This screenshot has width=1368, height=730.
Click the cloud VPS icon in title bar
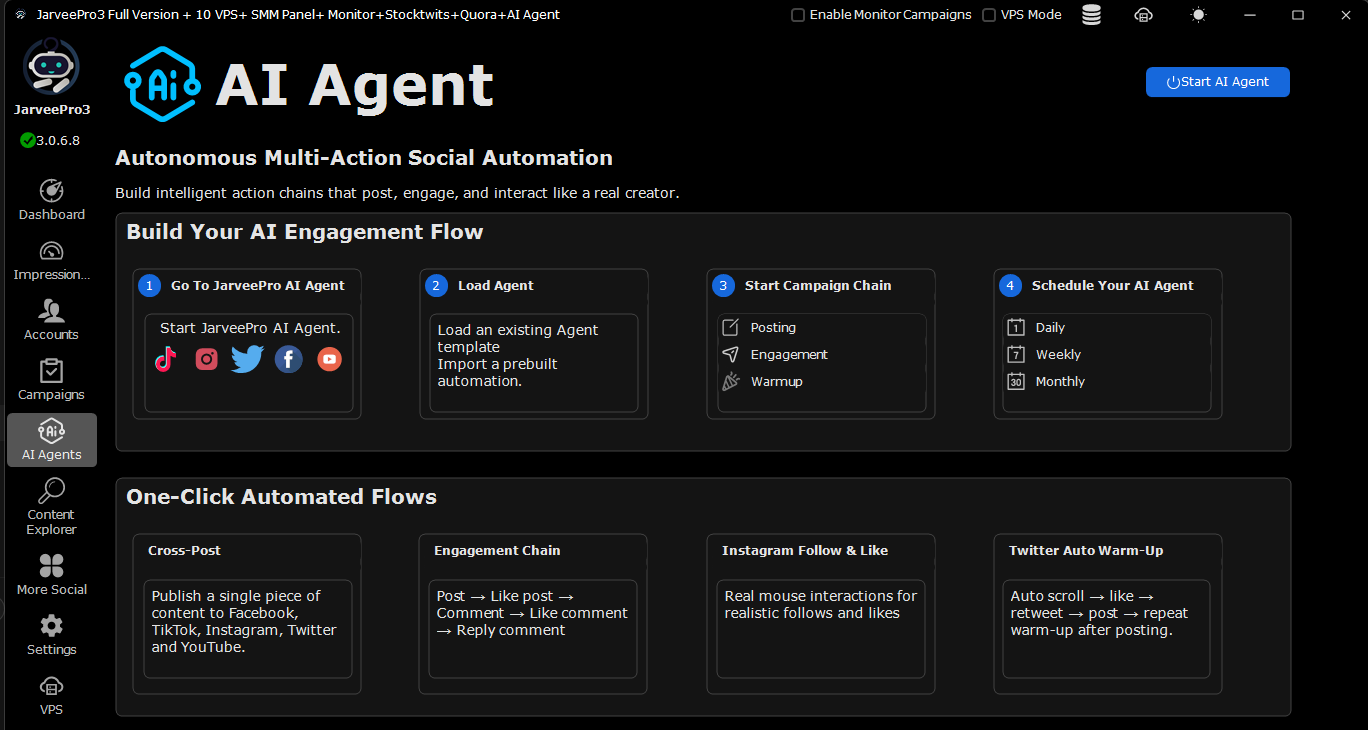[1144, 15]
